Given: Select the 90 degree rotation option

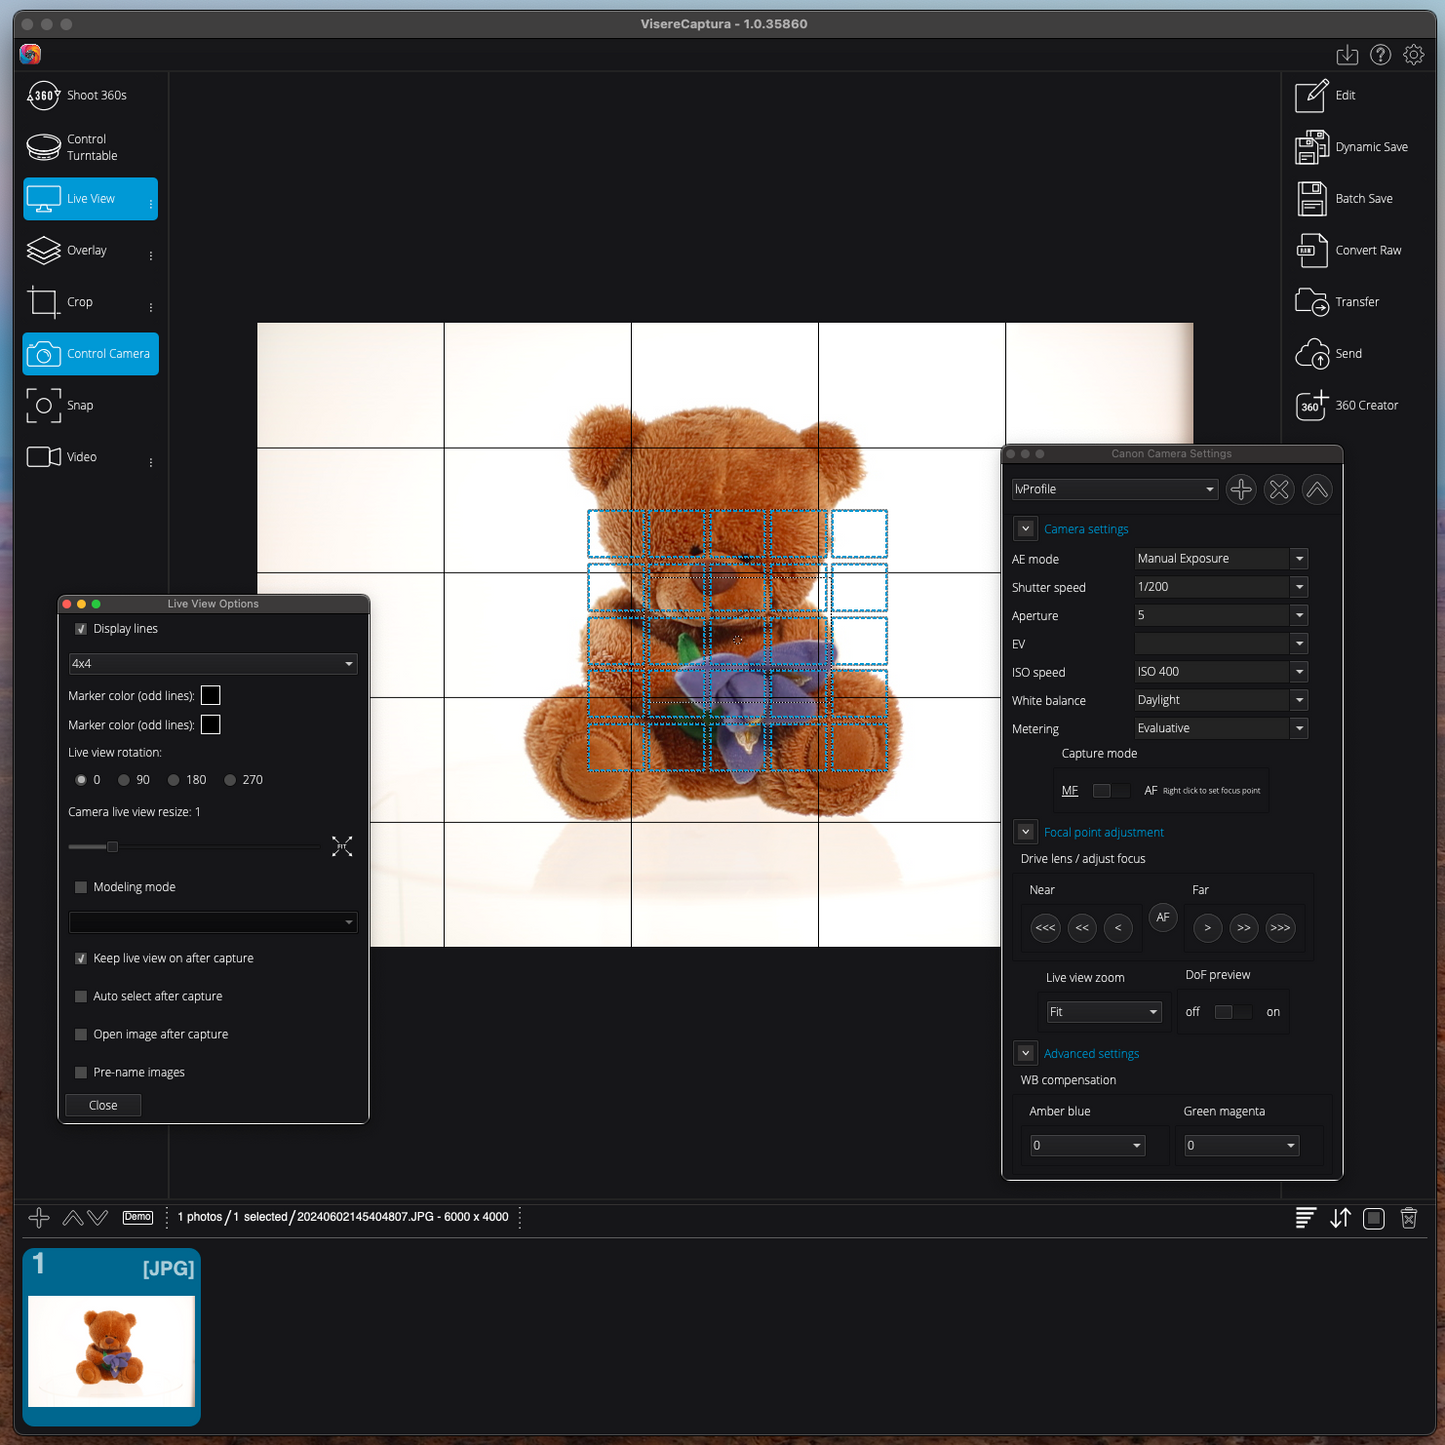Looking at the screenshot, I should pyautogui.click(x=124, y=780).
